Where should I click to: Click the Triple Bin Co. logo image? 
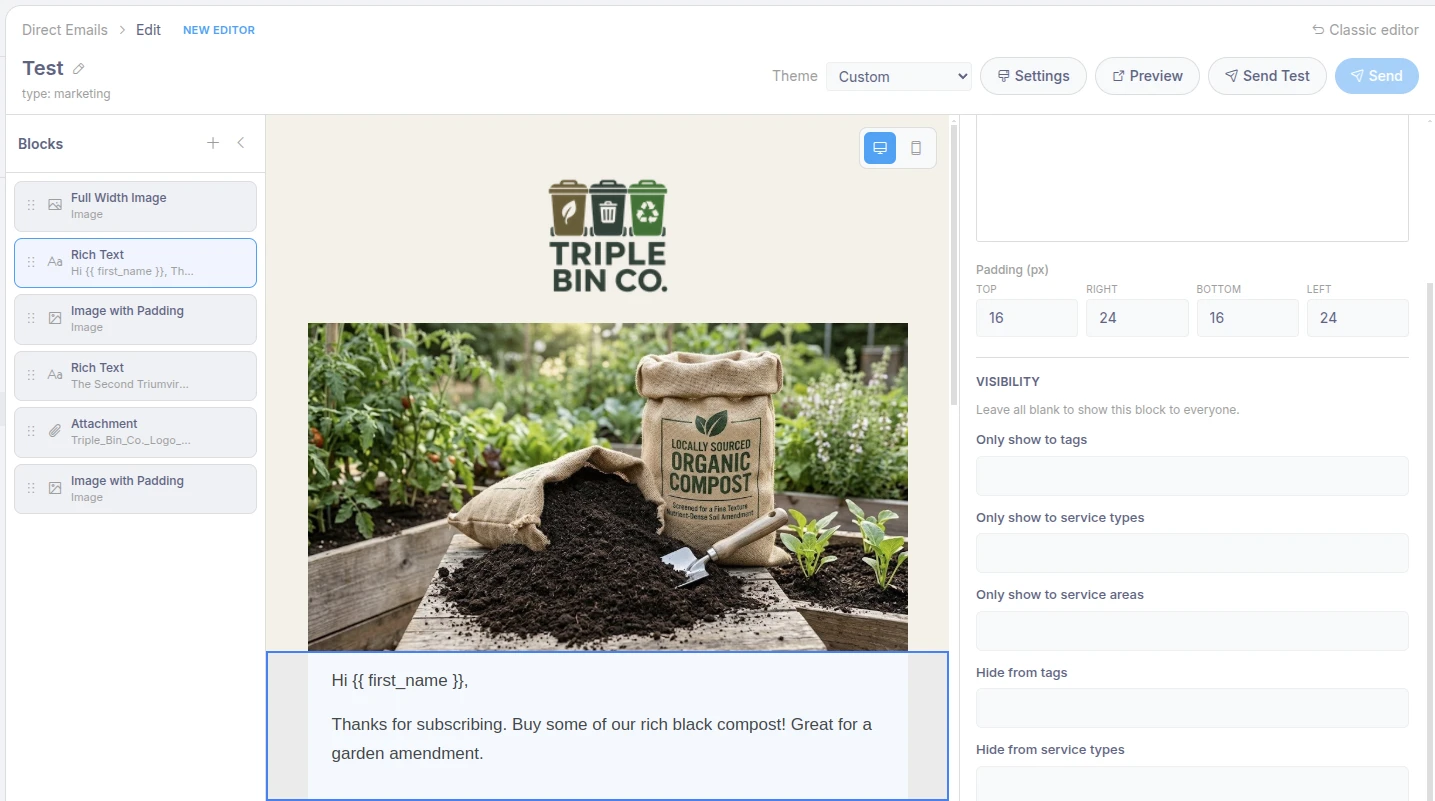tap(608, 236)
